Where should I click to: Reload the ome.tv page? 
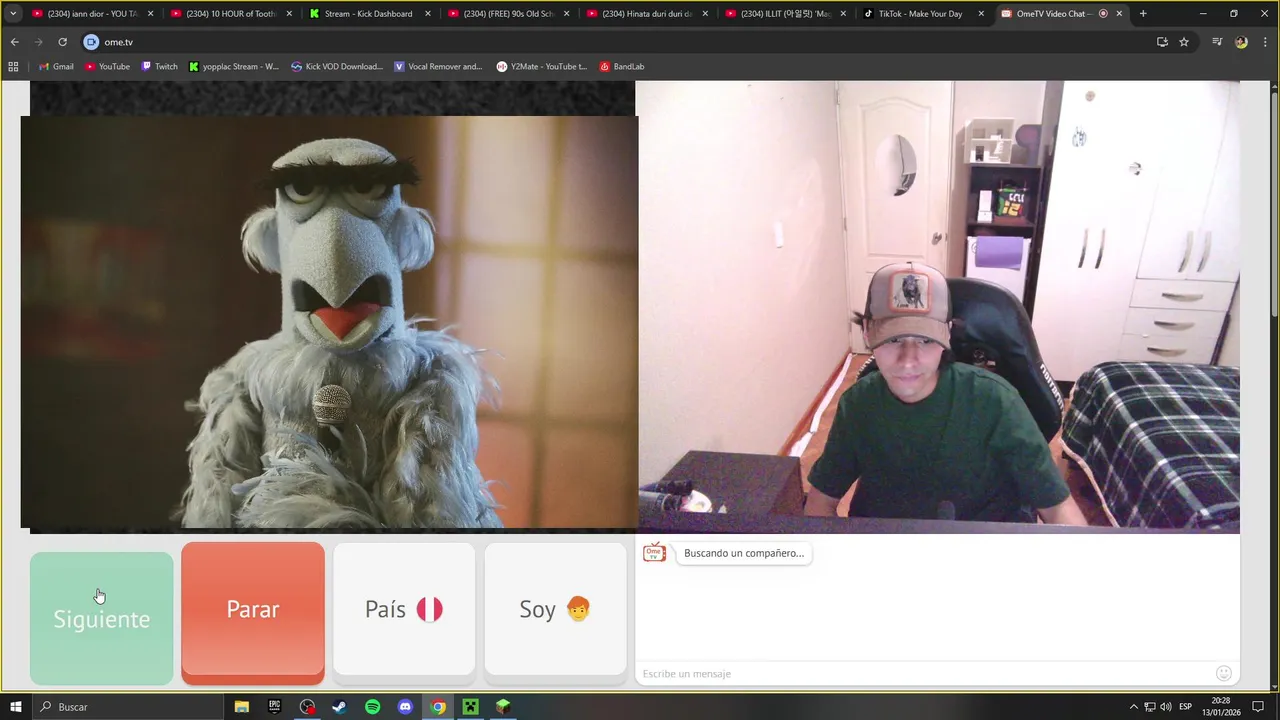pyautogui.click(x=62, y=42)
